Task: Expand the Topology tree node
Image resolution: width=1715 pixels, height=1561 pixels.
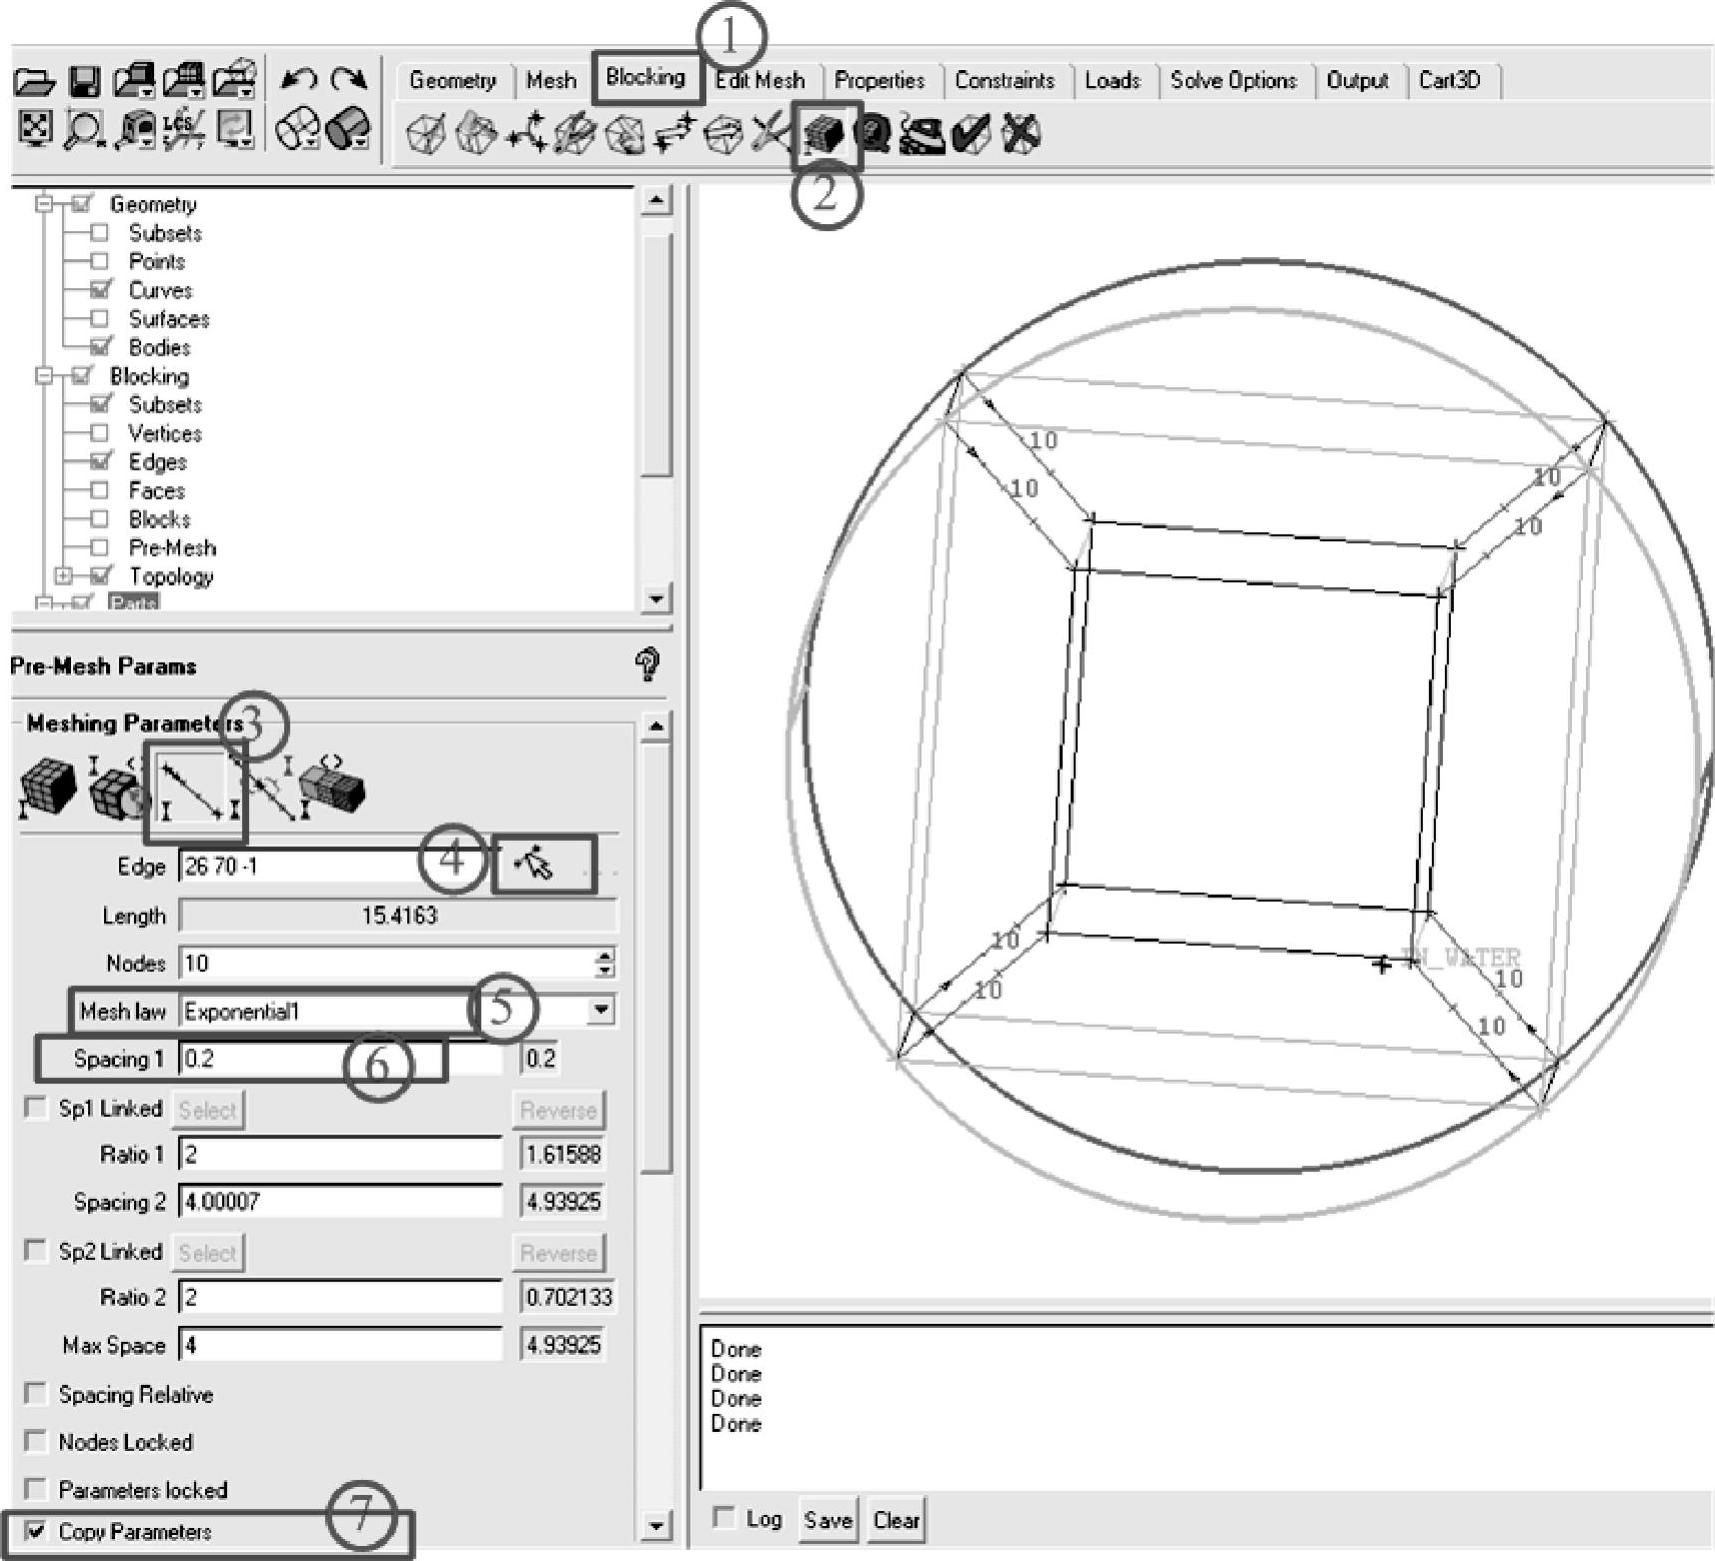Action: point(63,576)
